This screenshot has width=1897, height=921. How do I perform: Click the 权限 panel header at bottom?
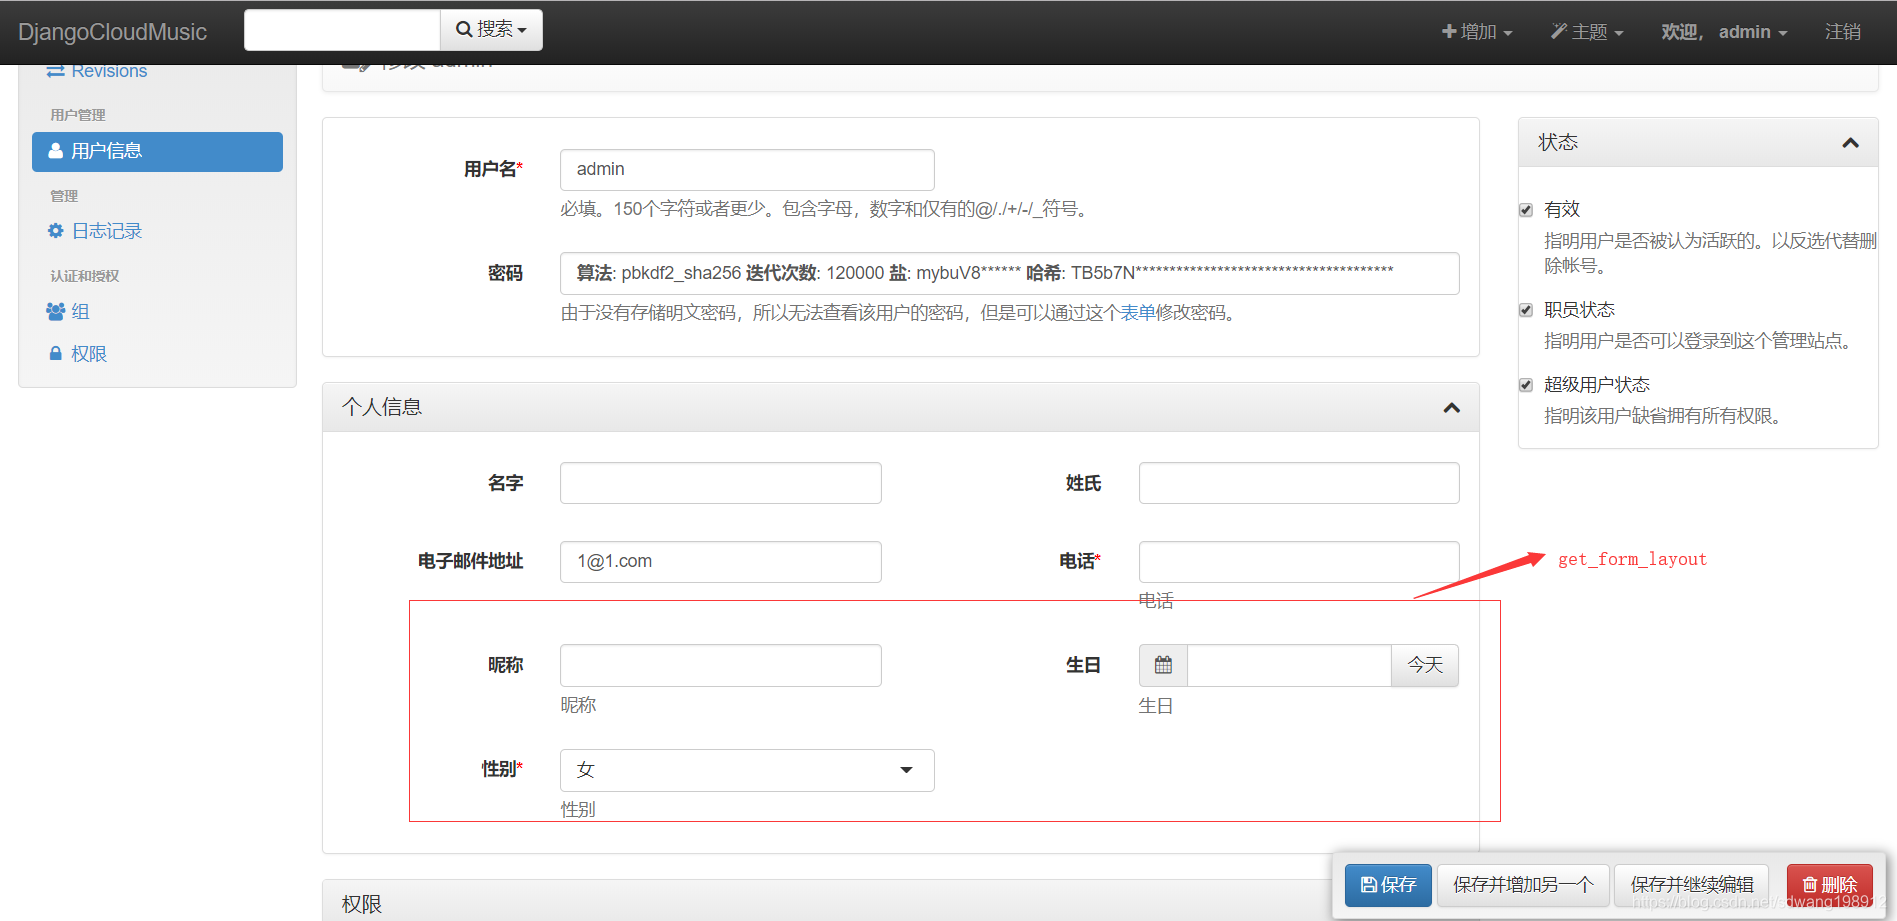(827, 901)
